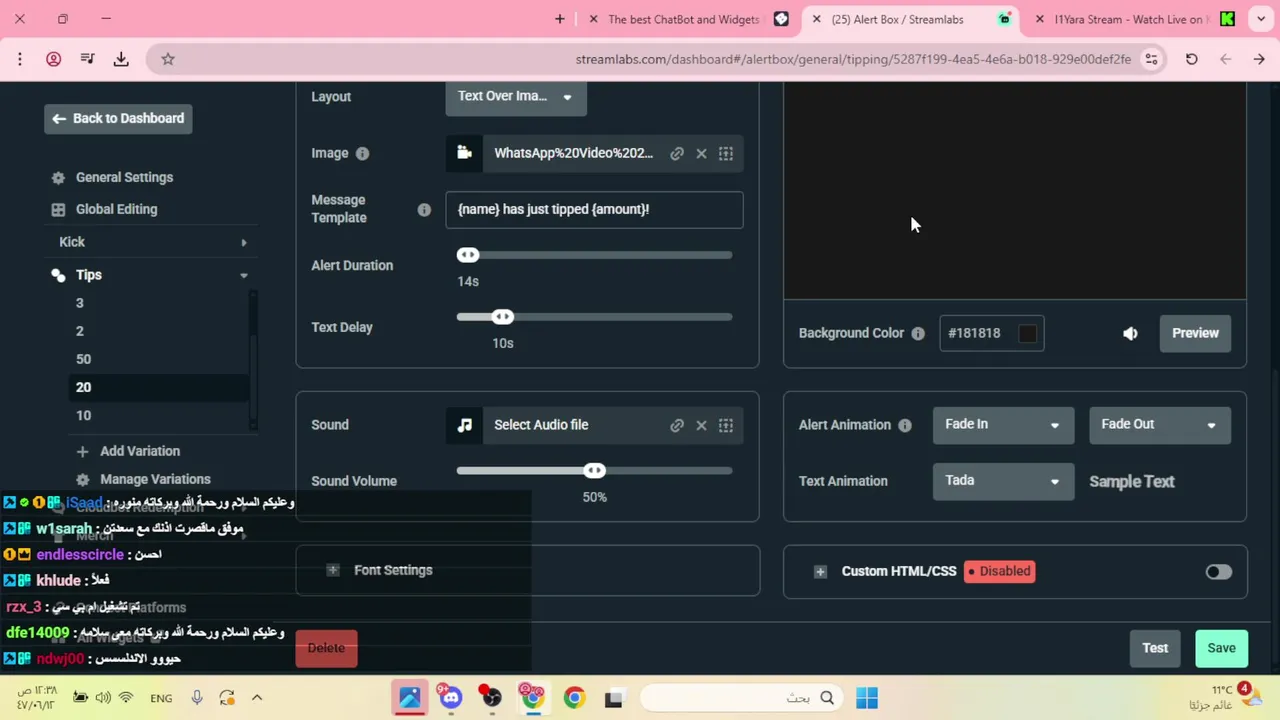This screenshot has height=720, width=1280.
Task: Toggle the Custom HTML/CSS switch
Action: [x=1218, y=572]
